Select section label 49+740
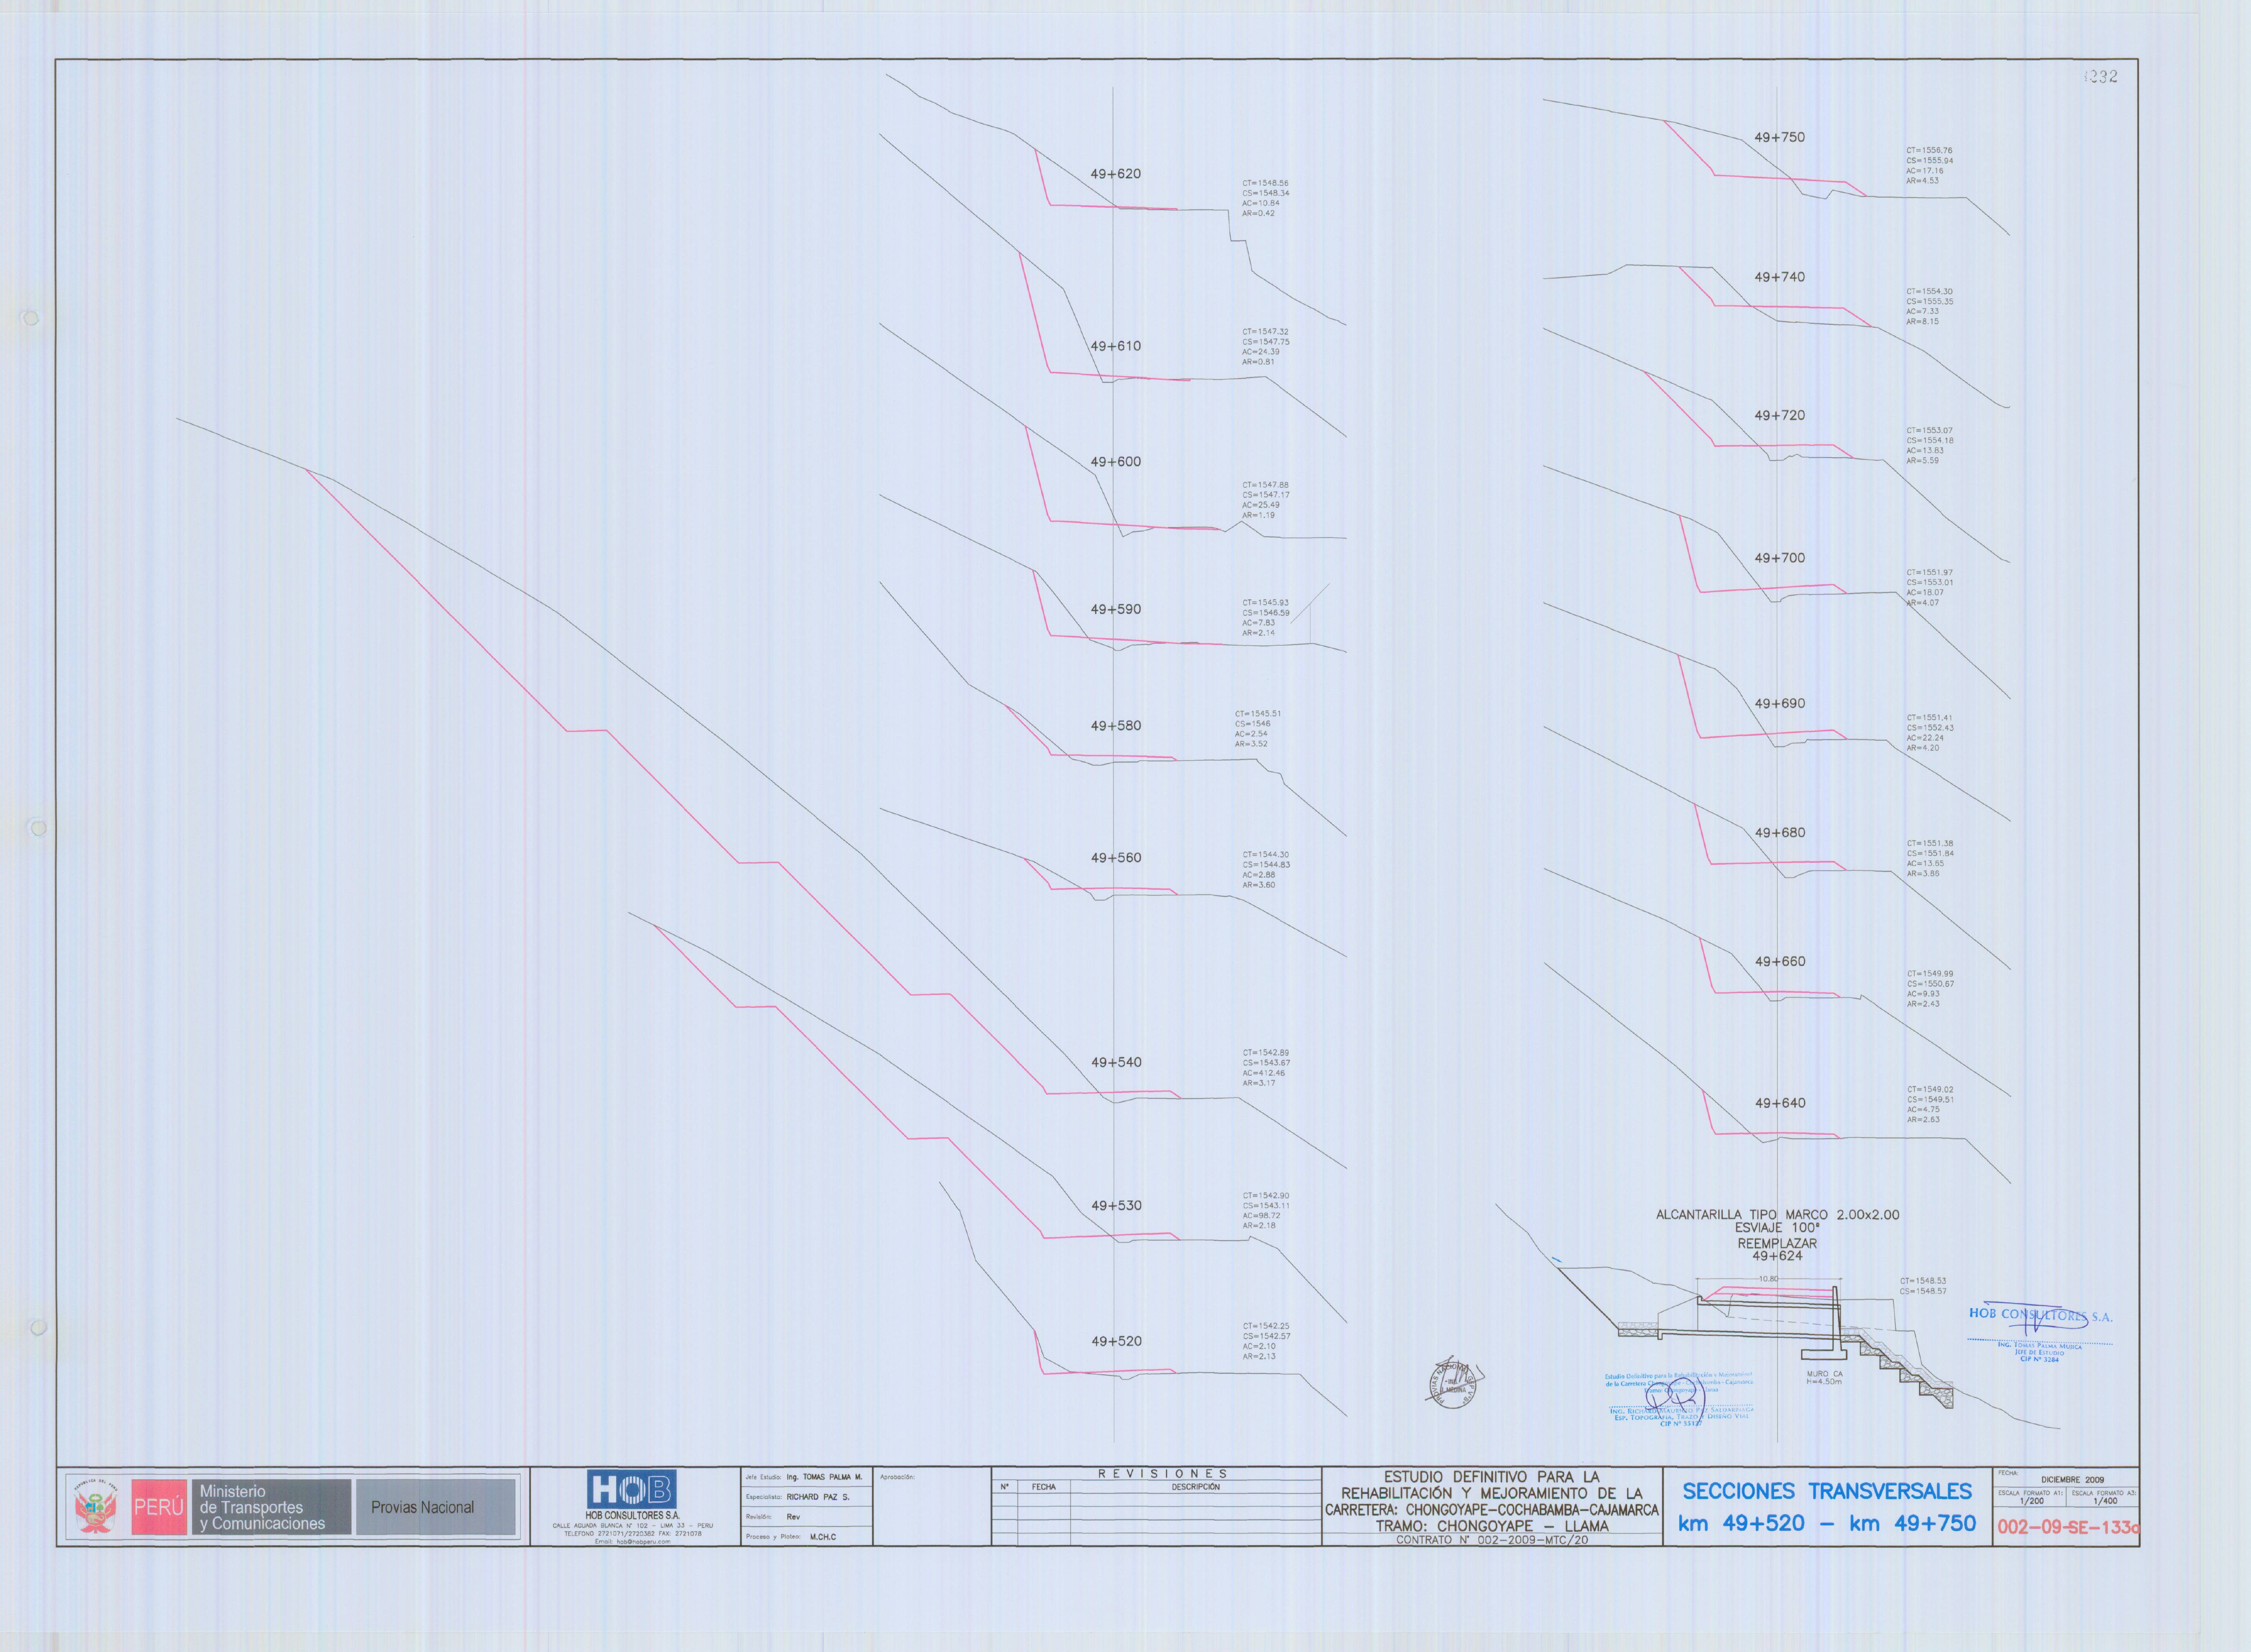The image size is (2251, 1652). coord(1780,277)
